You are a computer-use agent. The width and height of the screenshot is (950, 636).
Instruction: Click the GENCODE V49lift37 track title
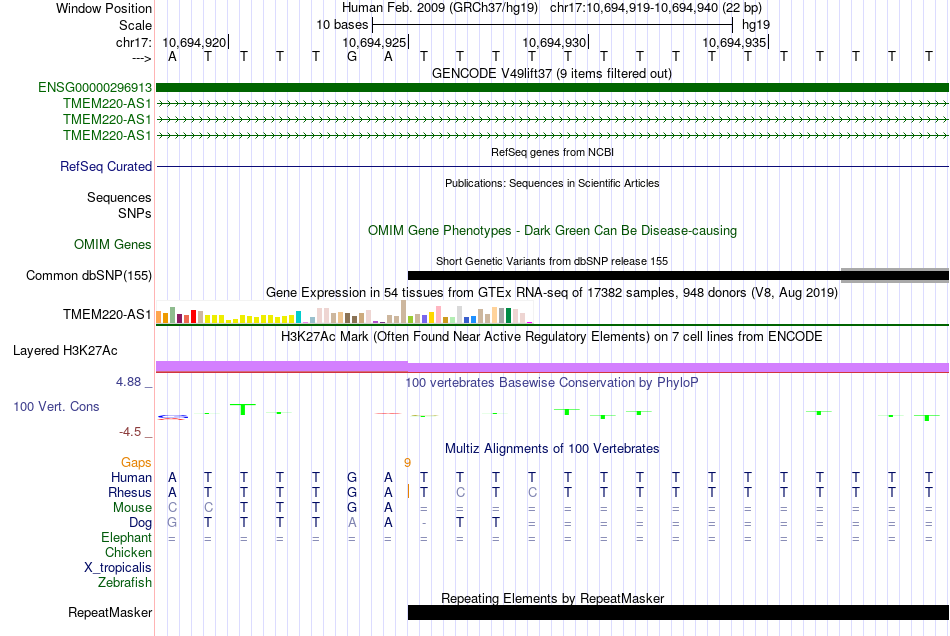552,74
